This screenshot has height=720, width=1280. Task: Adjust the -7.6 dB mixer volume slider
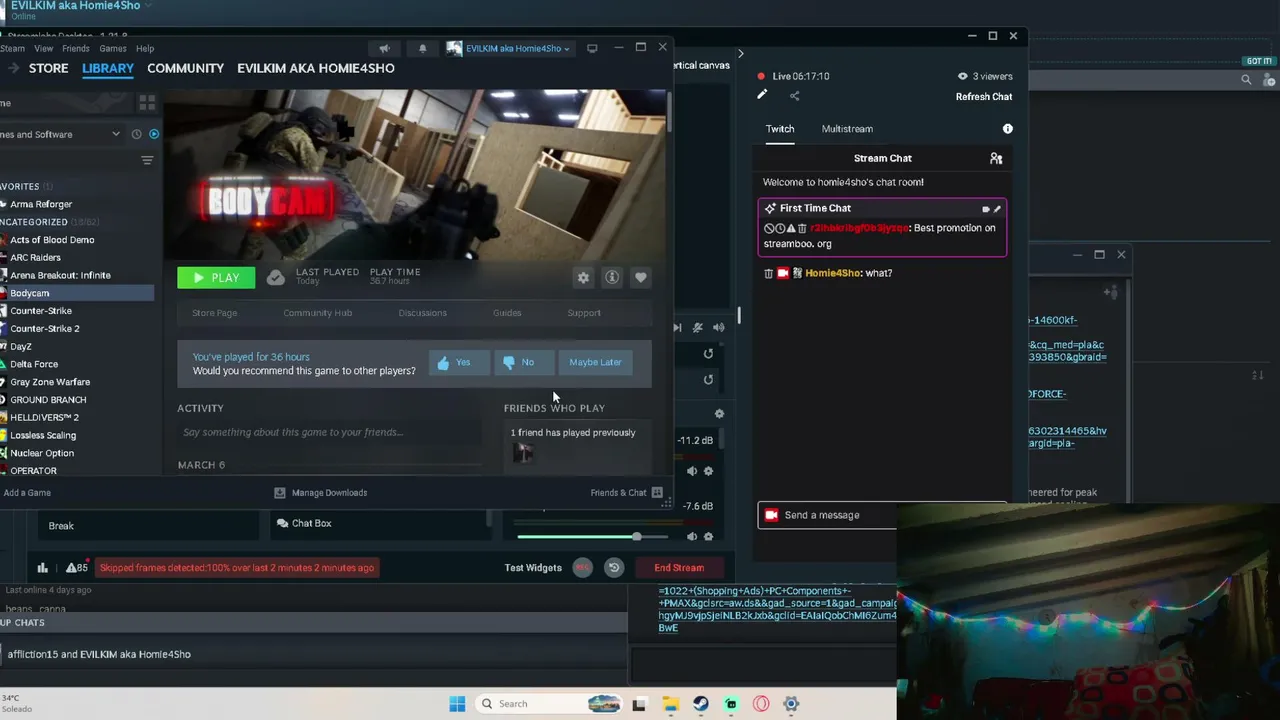(592, 537)
